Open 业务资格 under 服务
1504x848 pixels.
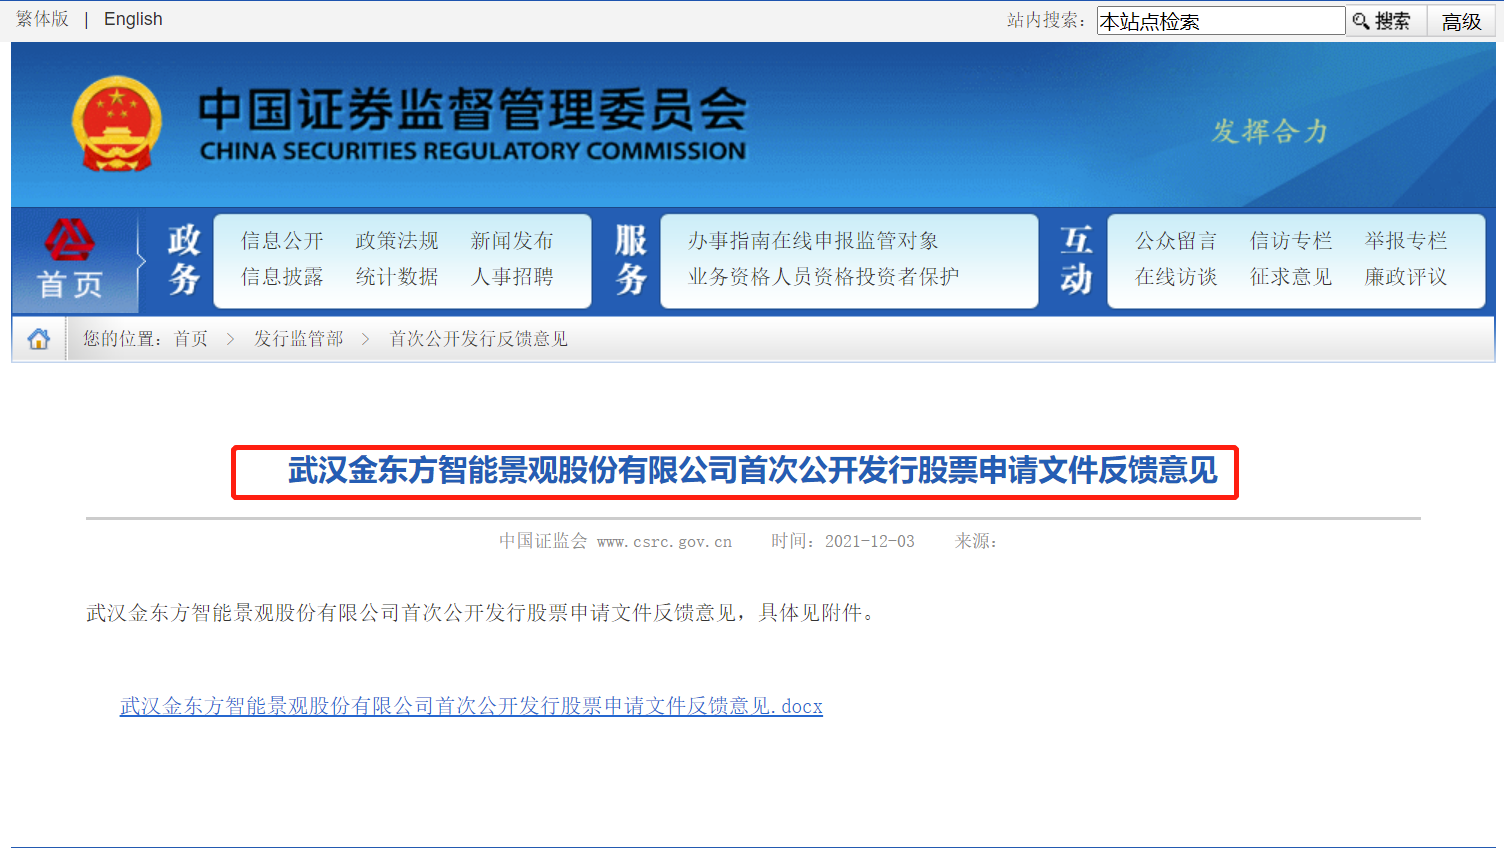[x=729, y=277]
